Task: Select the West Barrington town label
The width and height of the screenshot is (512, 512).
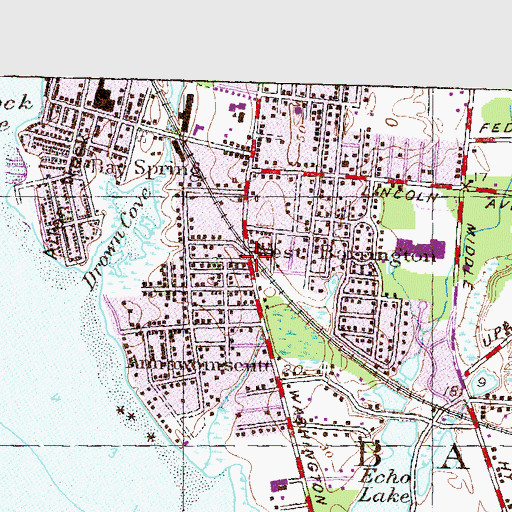Action: [x=345, y=255]
